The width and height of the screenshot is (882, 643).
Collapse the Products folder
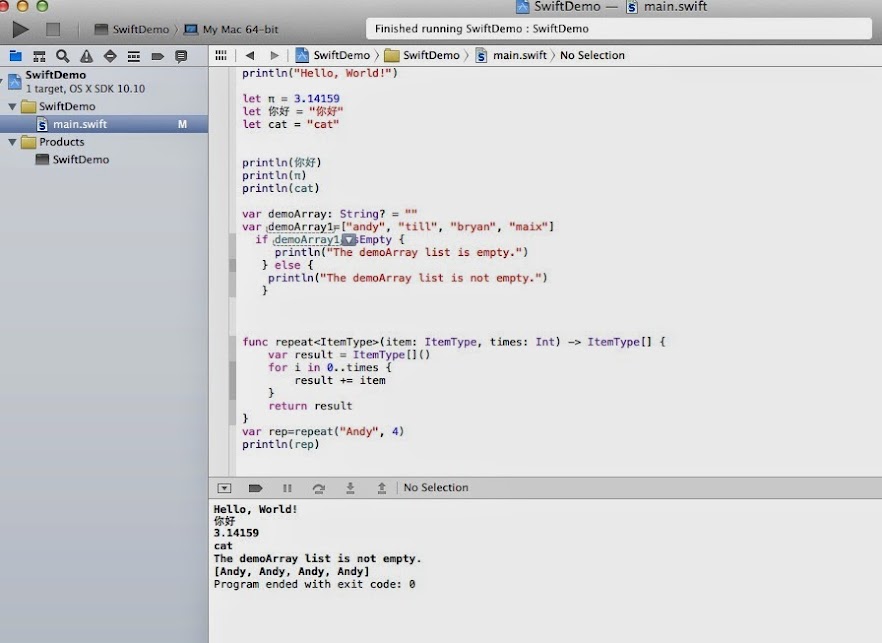pyautogui.click(x=12, y=142)
